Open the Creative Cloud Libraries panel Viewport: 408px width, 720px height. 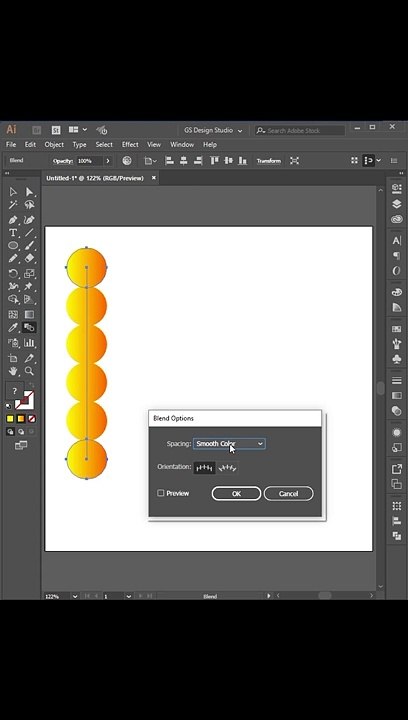tap(397, 219)
